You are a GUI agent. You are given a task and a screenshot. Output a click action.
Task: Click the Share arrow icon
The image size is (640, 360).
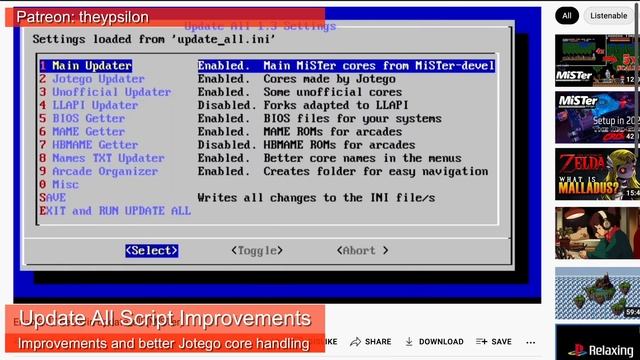coord(355,342)
